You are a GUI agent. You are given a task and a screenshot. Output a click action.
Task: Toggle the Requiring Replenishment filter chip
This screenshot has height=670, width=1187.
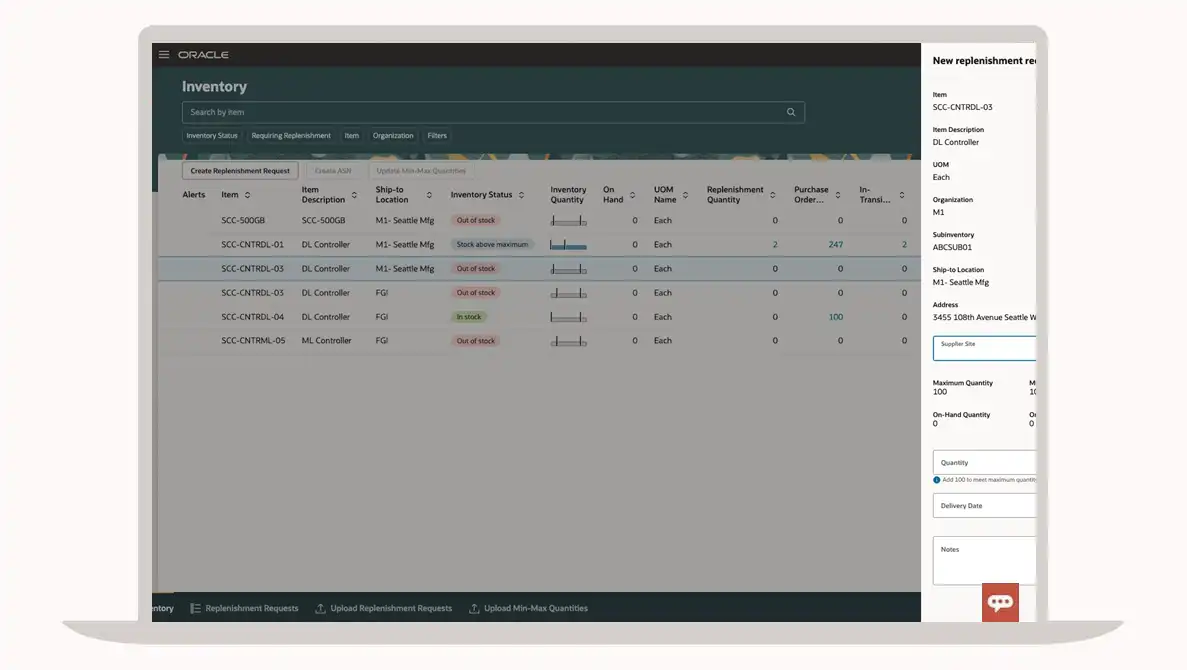(291, 136)
